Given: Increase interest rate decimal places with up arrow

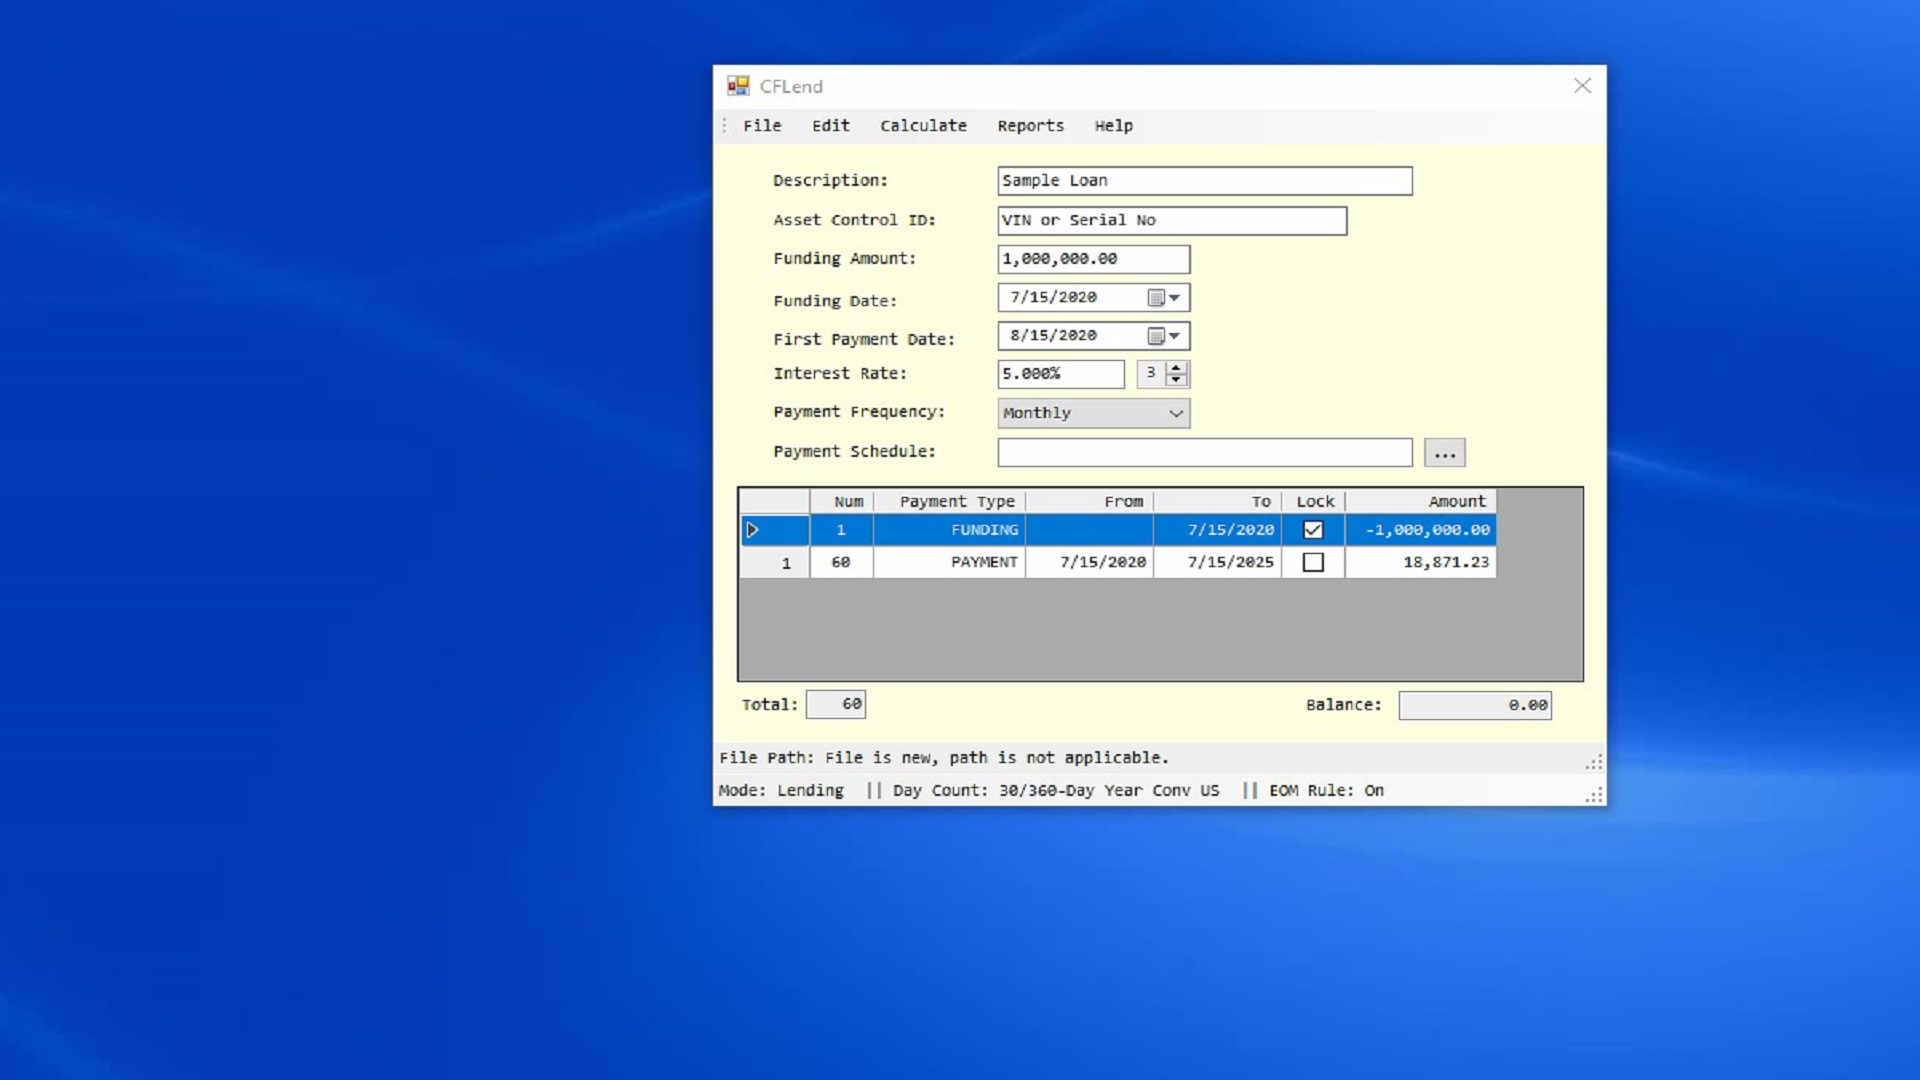Looking at the screenshot, I should [x=1177, y=368].
